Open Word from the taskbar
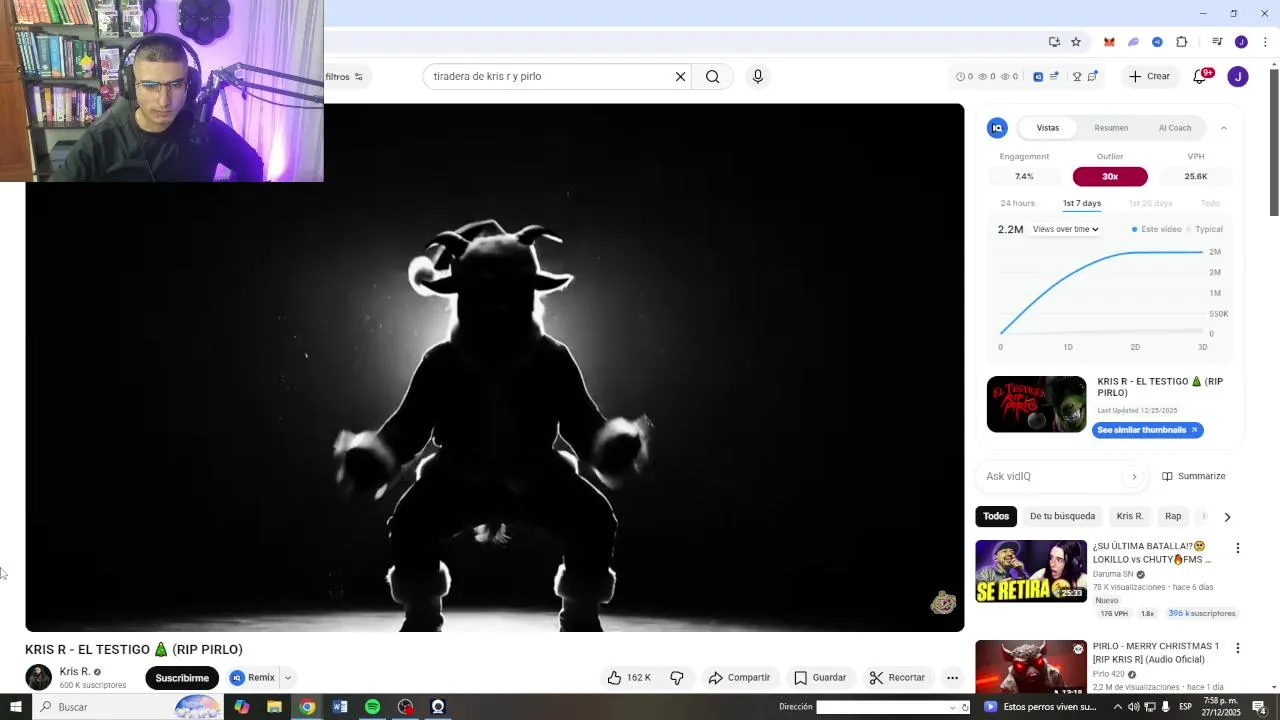Viewport: 1280px width, 720px height. (340, 707)
